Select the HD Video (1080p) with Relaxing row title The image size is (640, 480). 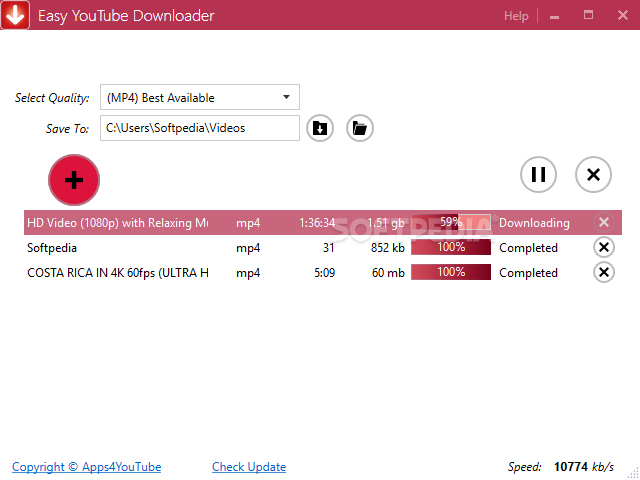(118, 223)
